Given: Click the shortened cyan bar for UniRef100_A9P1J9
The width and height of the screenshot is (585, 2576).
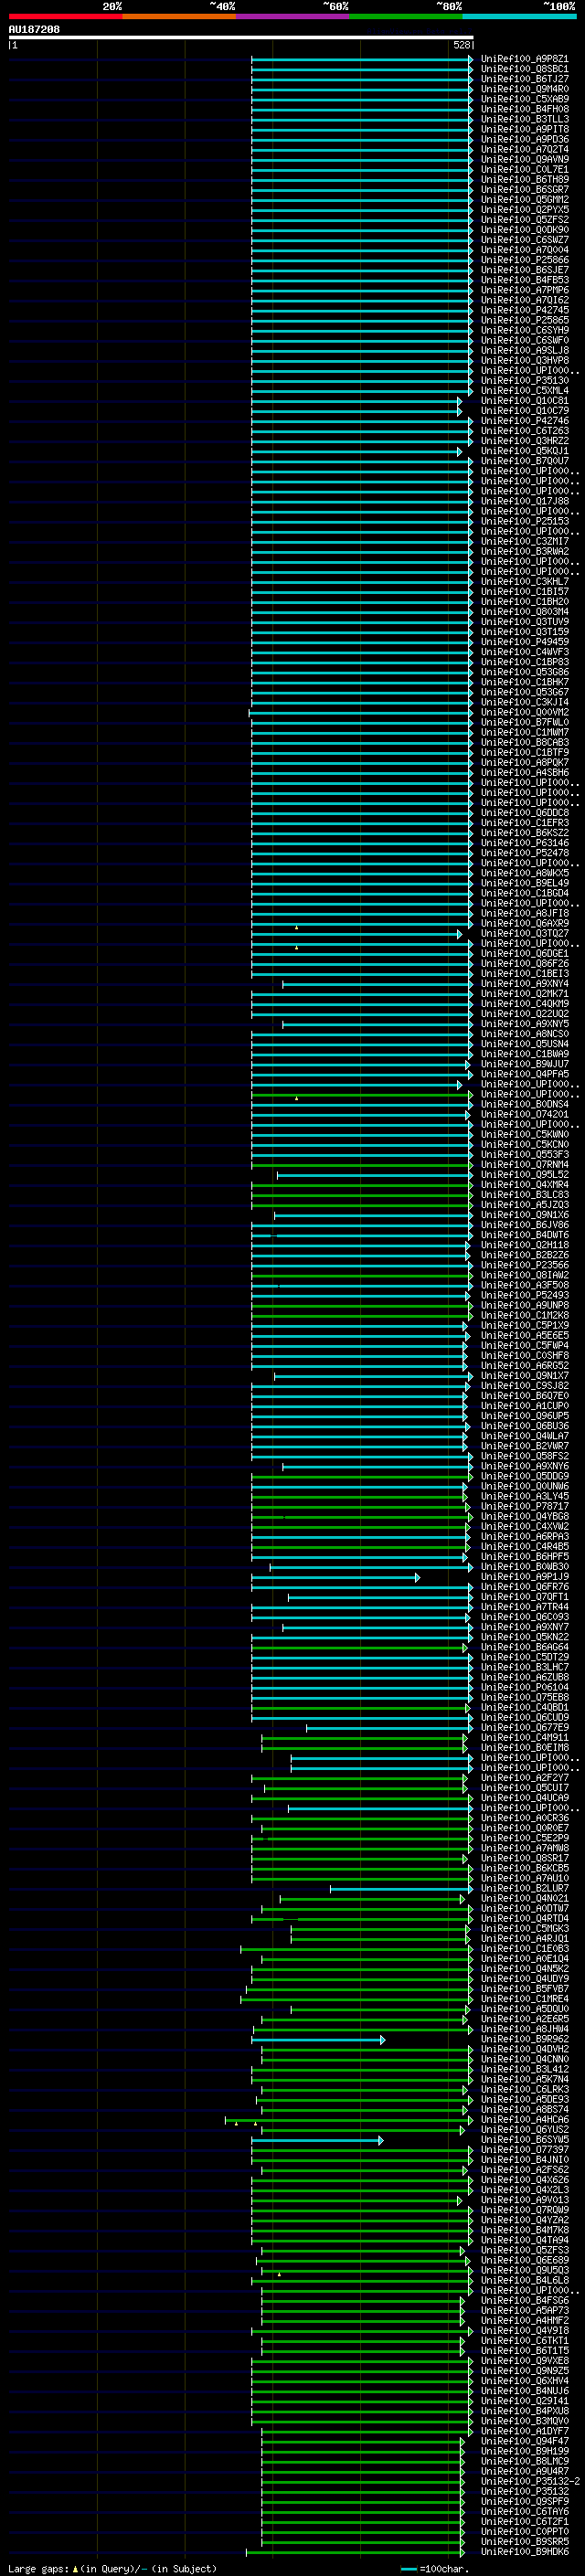Looking at the screenshot, I should pos(335,1577).
